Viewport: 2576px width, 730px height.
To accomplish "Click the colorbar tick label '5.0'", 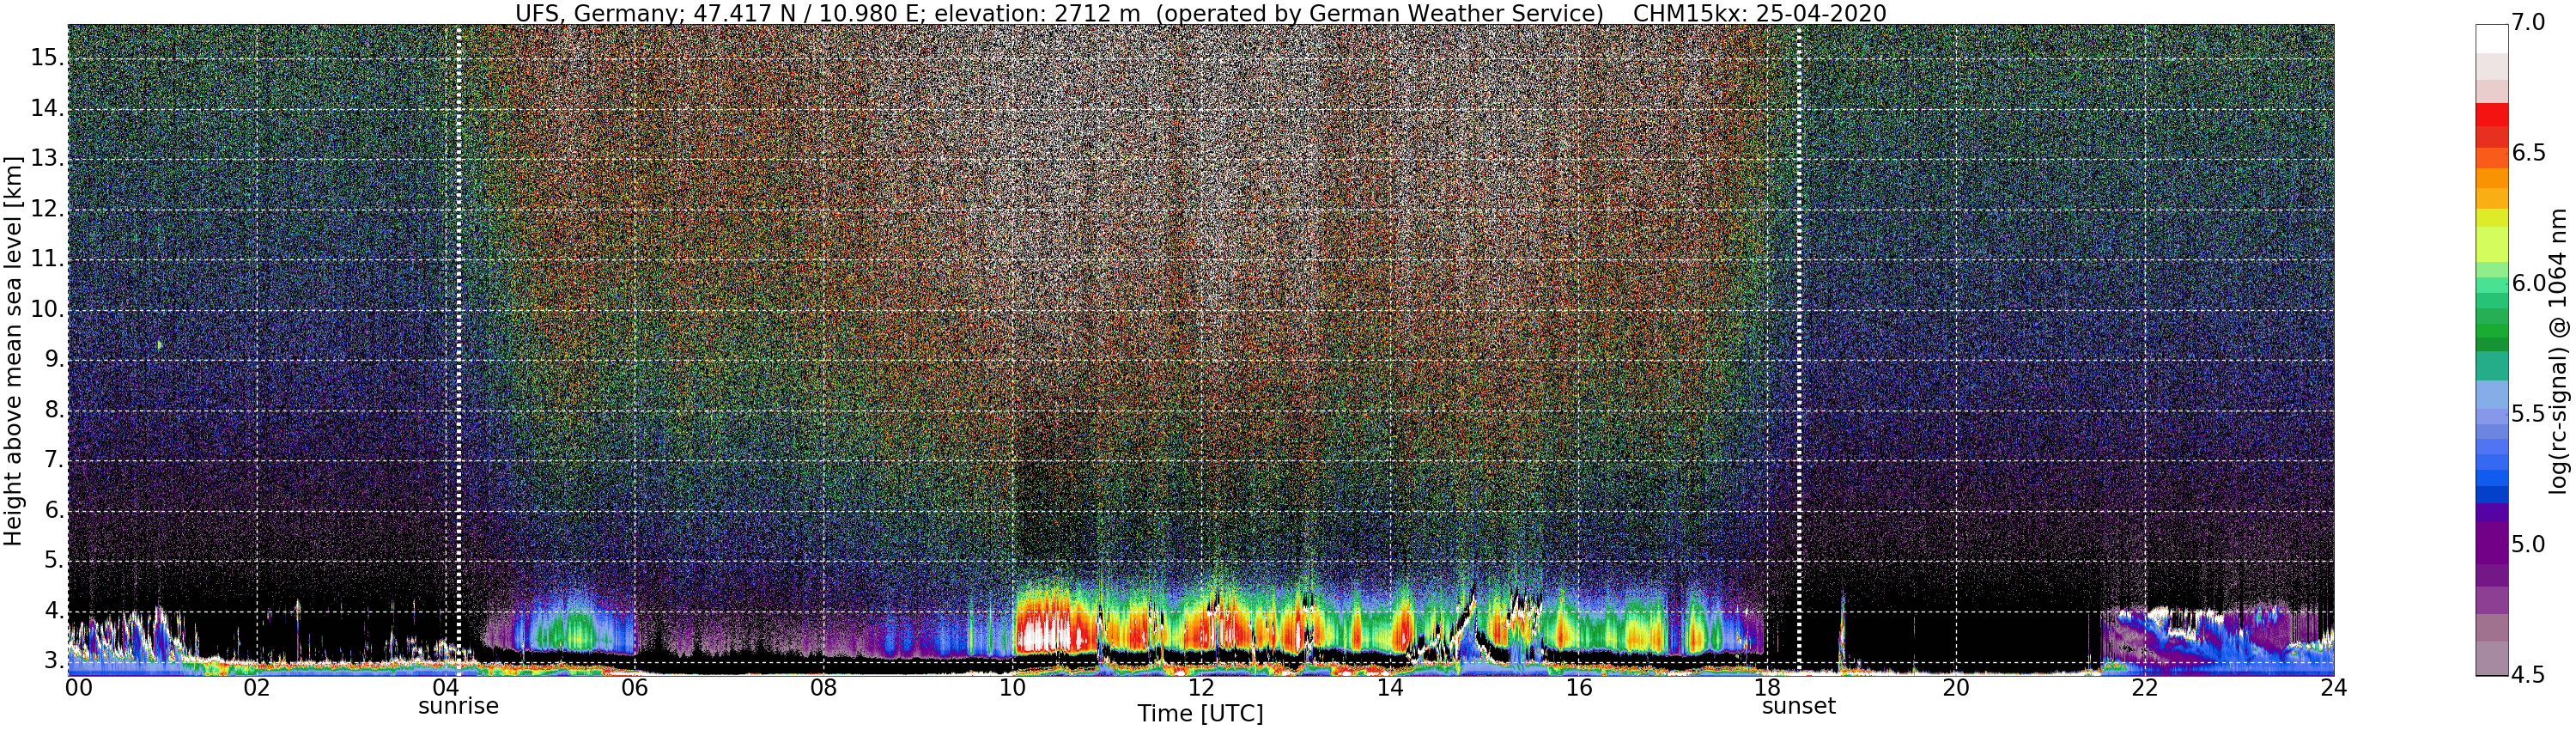I will pyautogui.click(x=2528, y=545).
